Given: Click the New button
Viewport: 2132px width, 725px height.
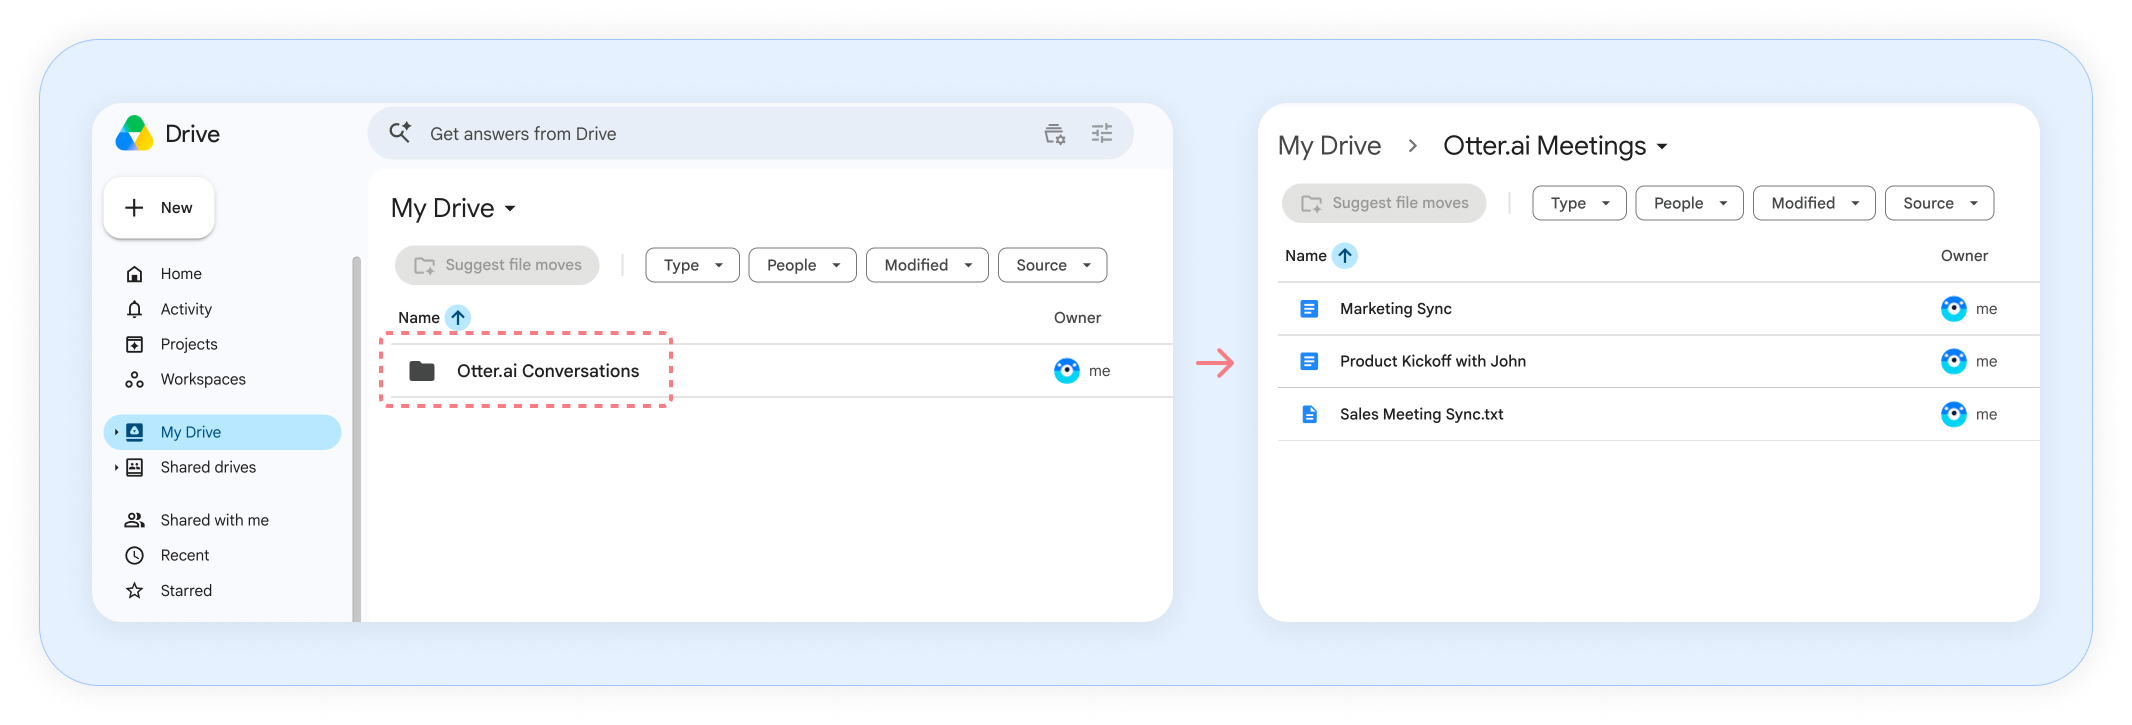Looking at the screenshot, I should coord(159,208).
